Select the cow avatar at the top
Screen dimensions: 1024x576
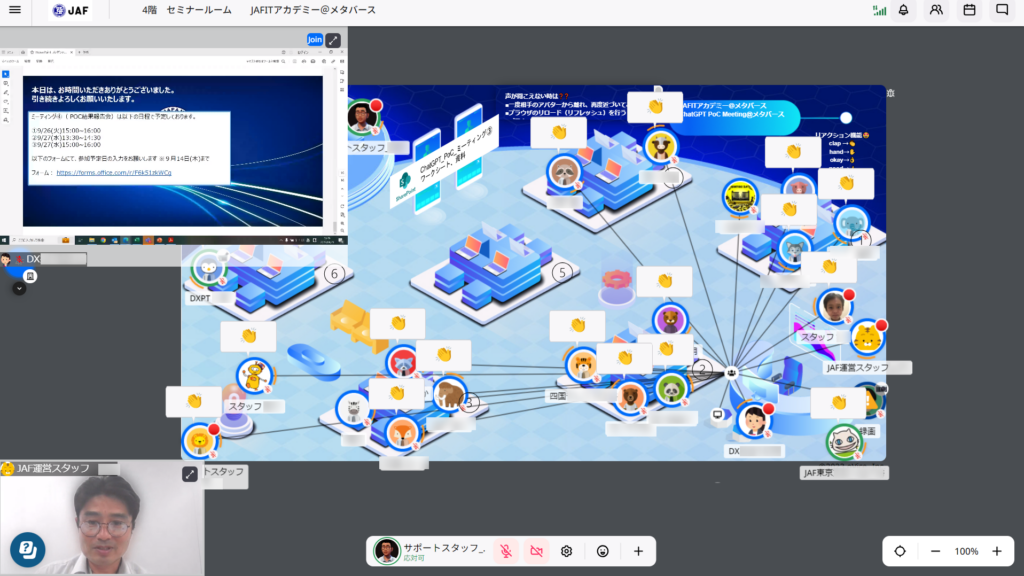click(x=660, y=146)
